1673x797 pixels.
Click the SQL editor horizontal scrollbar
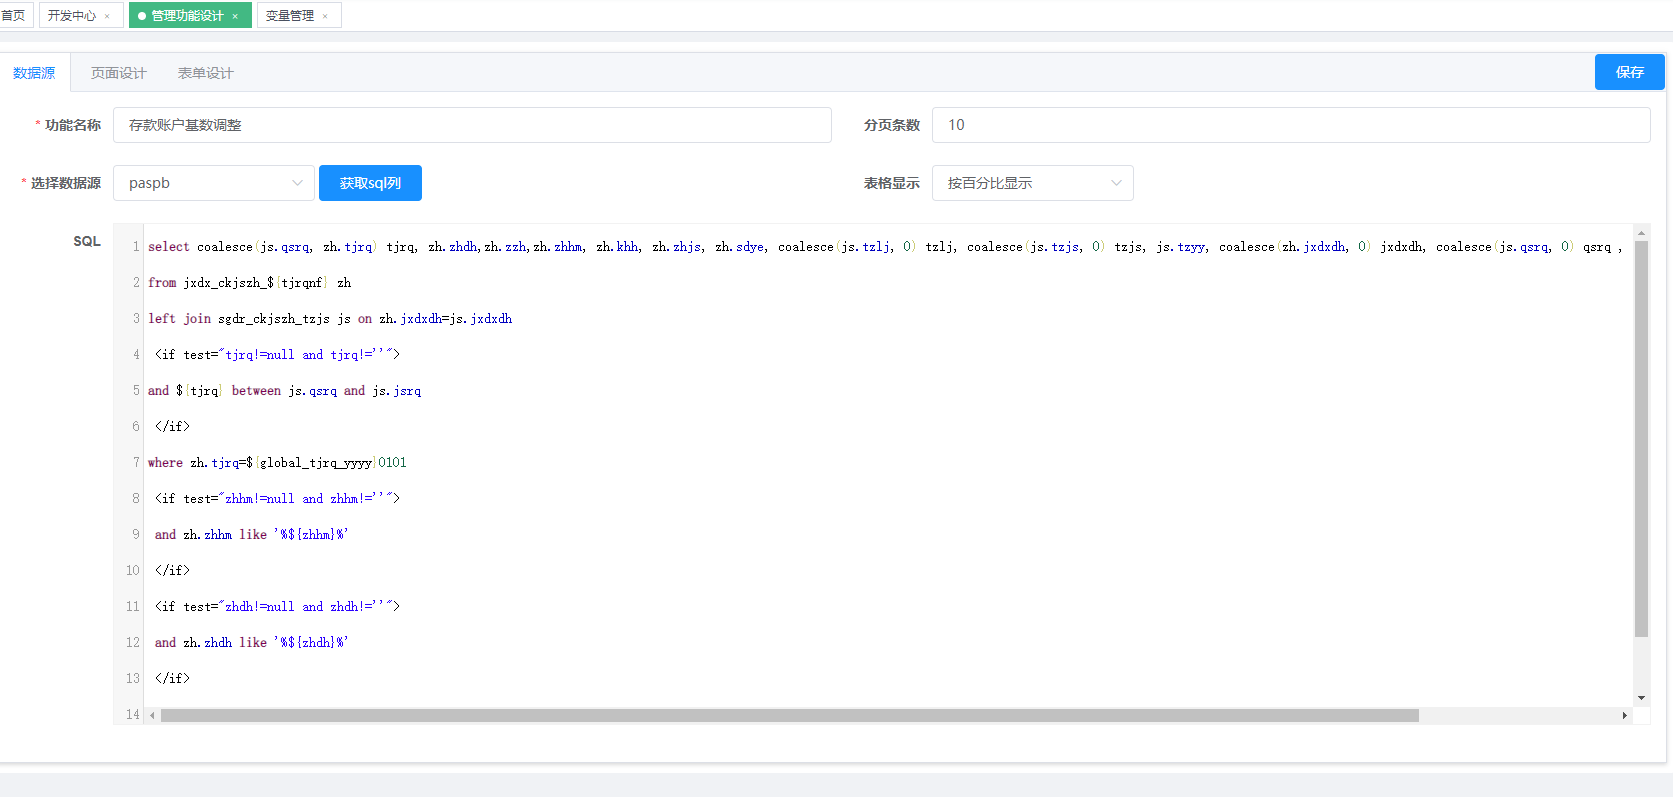point(790,716)
